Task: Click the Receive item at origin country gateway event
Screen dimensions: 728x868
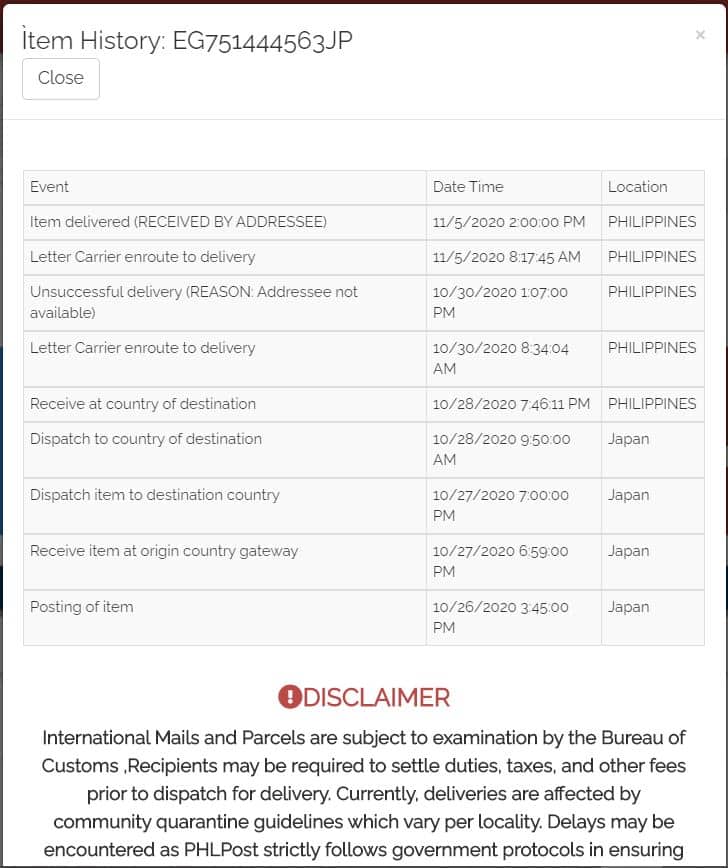Action: (164, 551)
